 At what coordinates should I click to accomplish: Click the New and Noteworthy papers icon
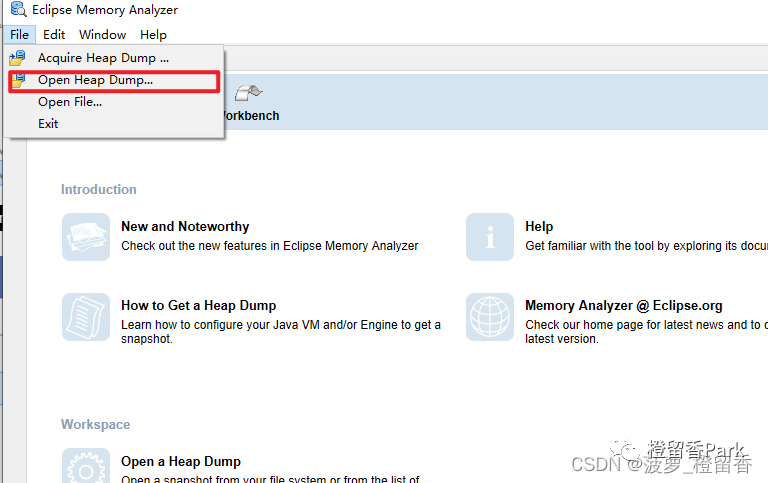coord(86,237)
